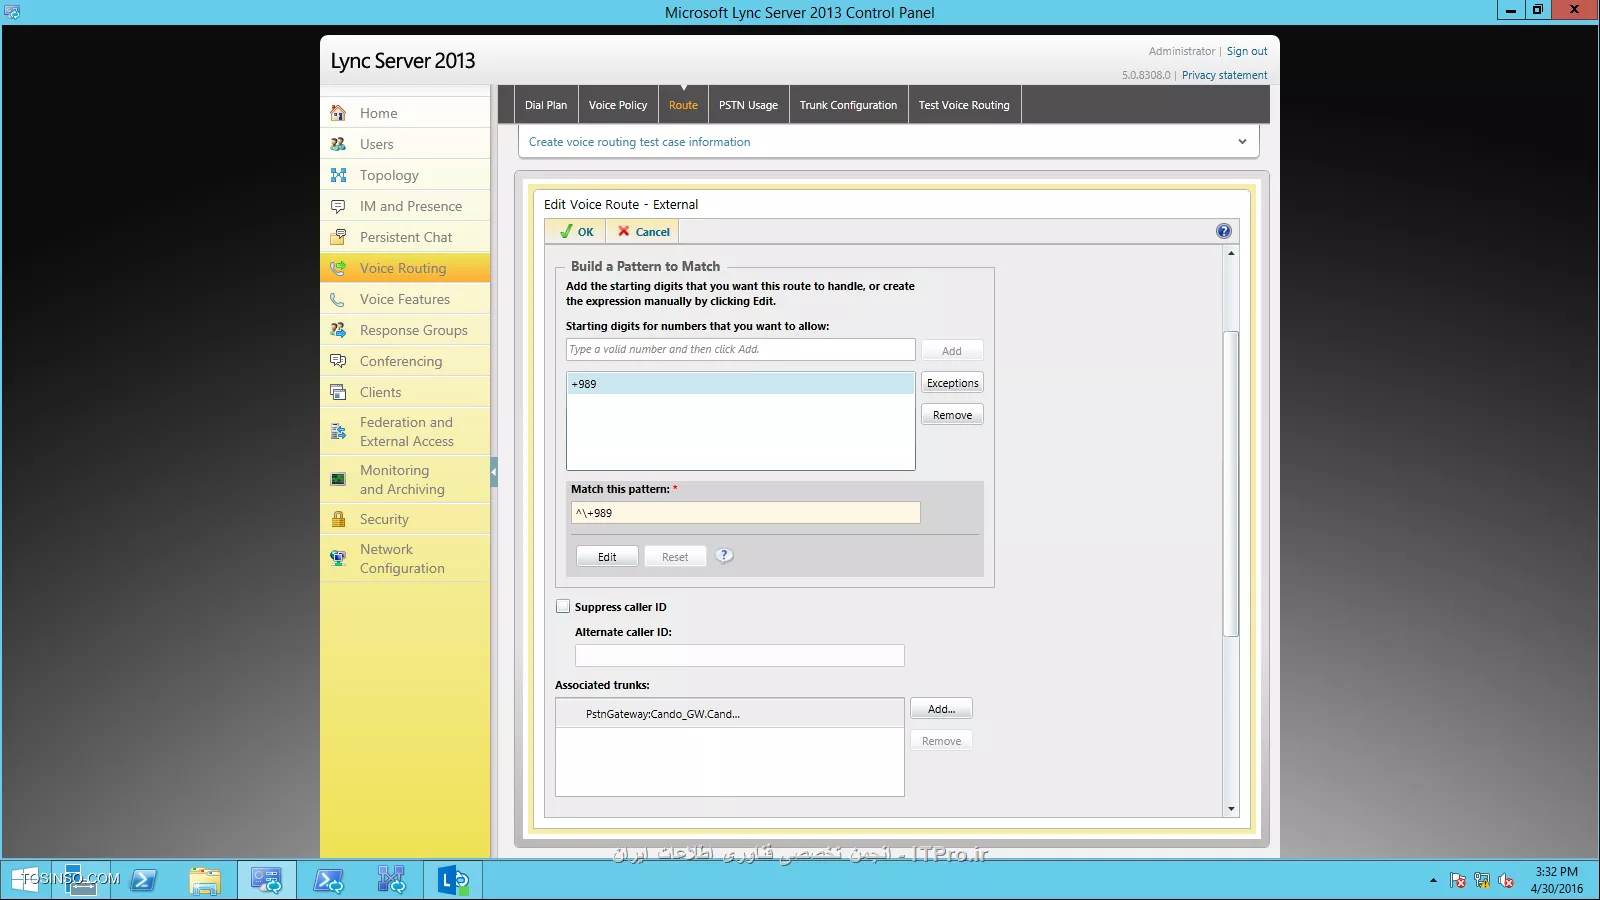The image size is (1600, 900).
Task: Click the Reset pattern button
Action: coord(675,557)
